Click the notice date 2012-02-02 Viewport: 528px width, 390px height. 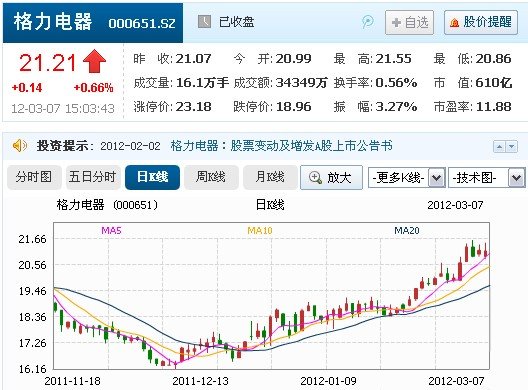[x=130, y=146]
